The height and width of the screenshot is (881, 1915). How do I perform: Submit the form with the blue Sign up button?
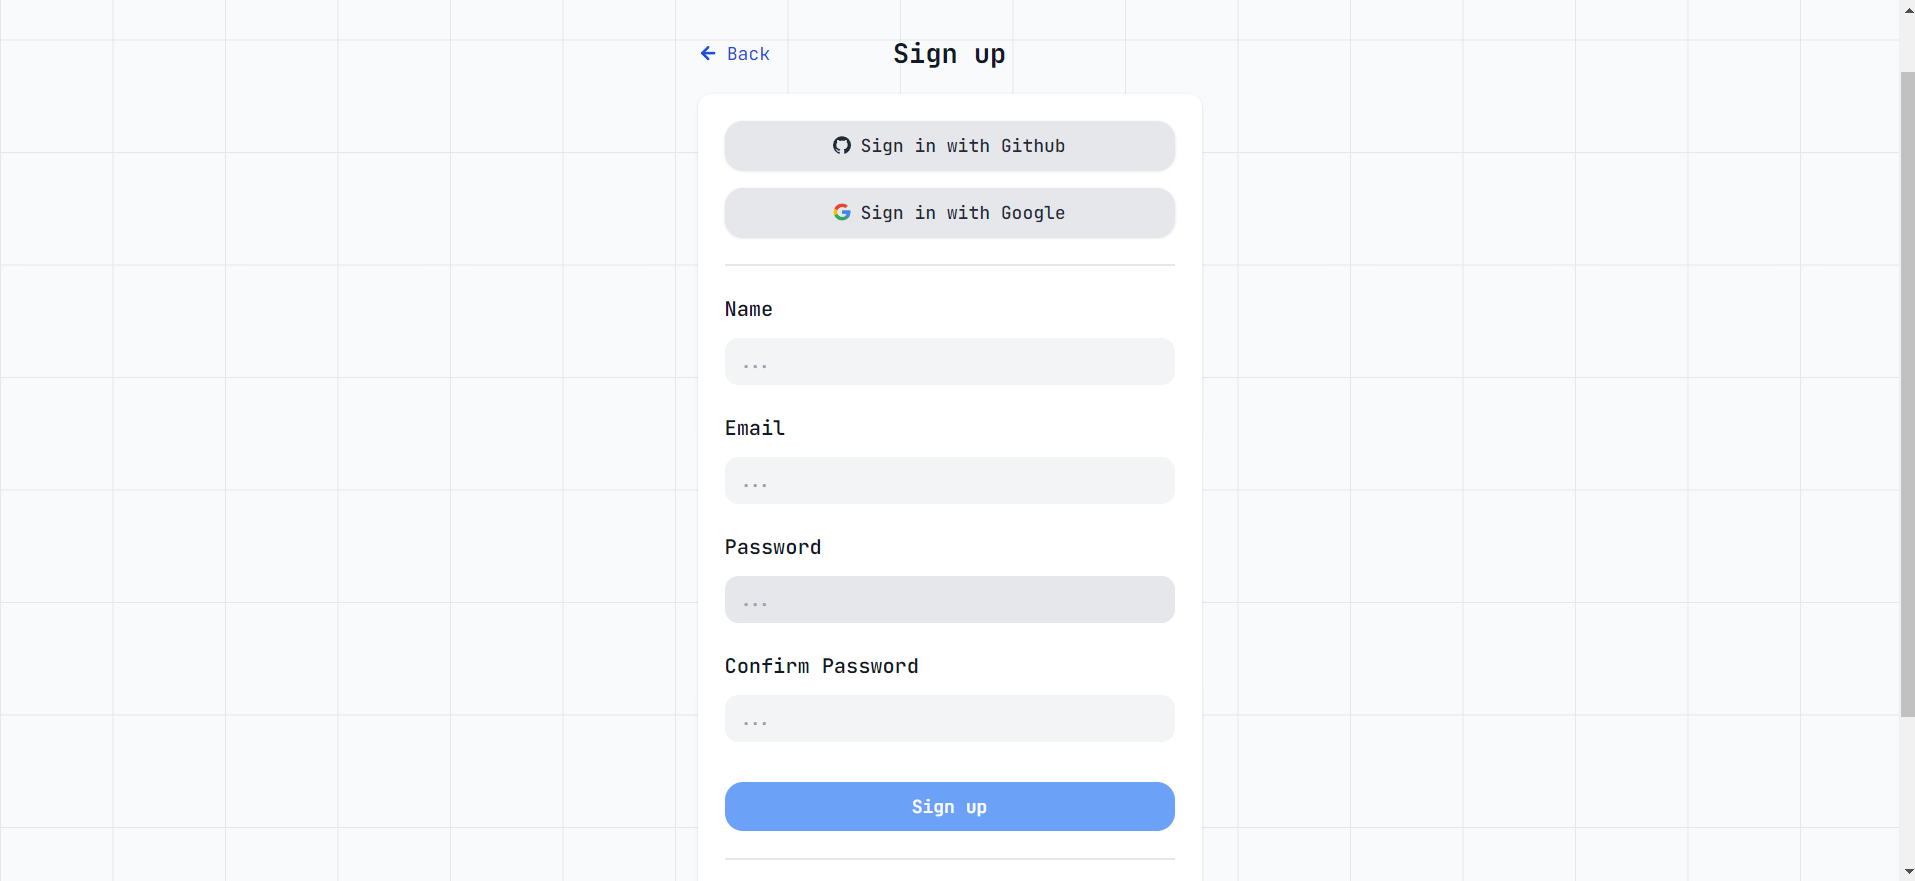(x=949, y=807)
